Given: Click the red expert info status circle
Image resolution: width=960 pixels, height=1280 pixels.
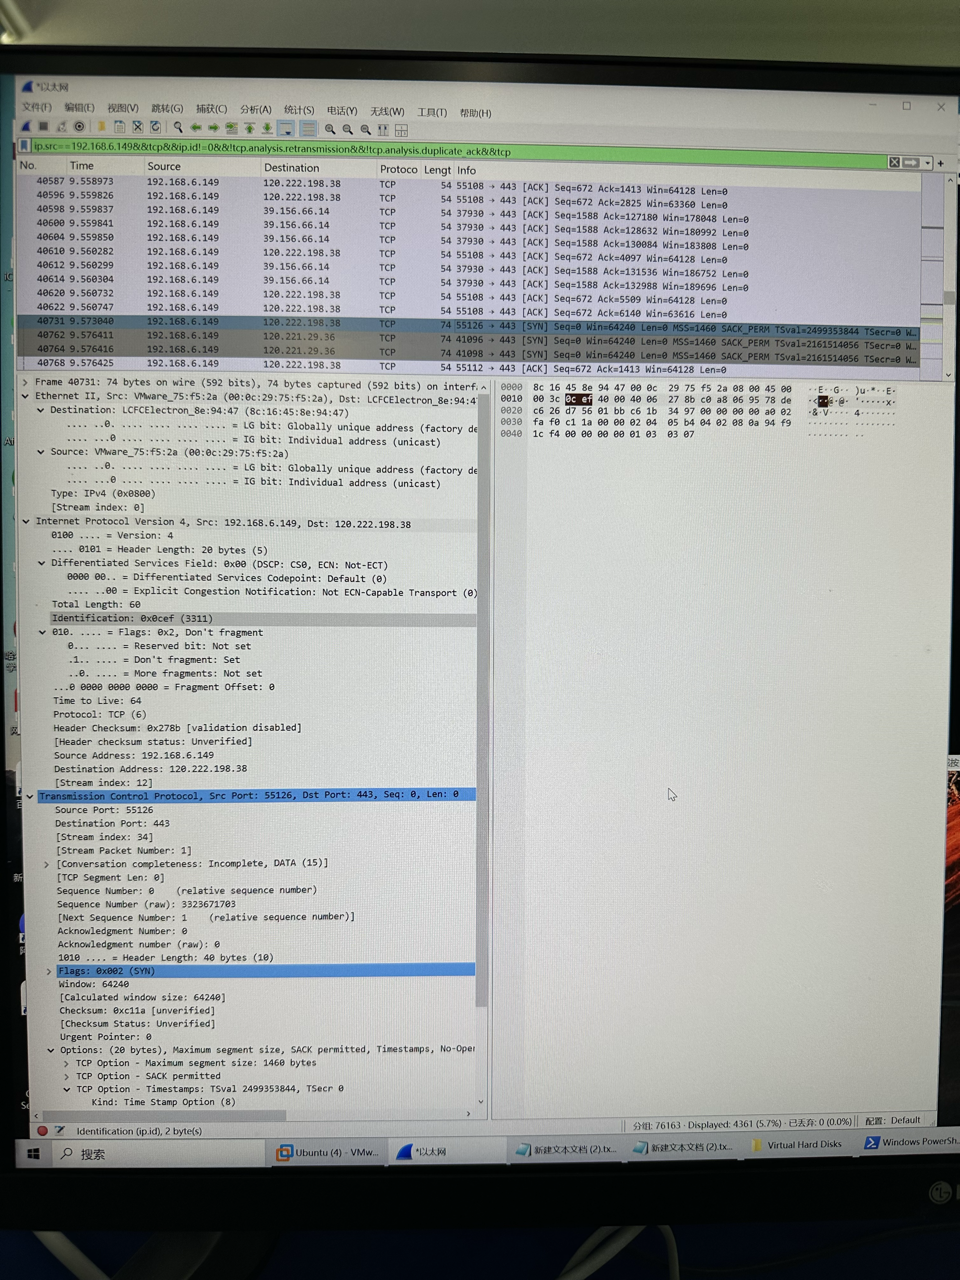Looking at the screenshot, I should point(42,1130).
